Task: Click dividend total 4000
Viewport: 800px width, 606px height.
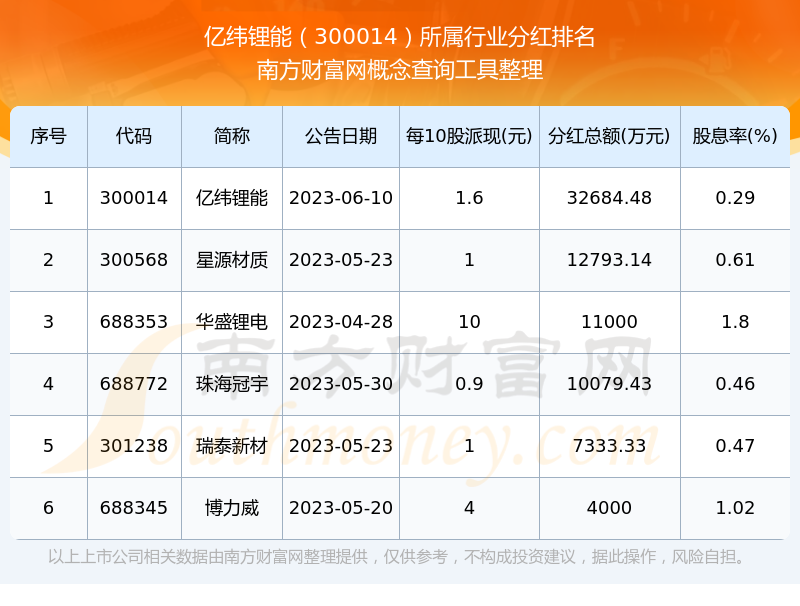Action: tap(609, 508)
